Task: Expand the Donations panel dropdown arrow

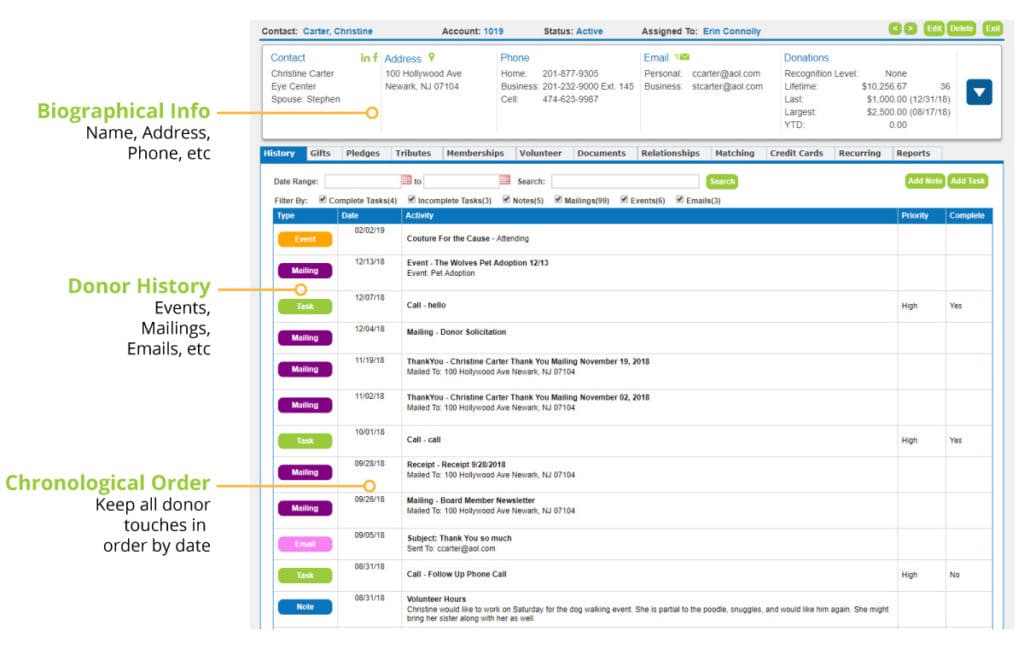Action: (x=979, y=90)
